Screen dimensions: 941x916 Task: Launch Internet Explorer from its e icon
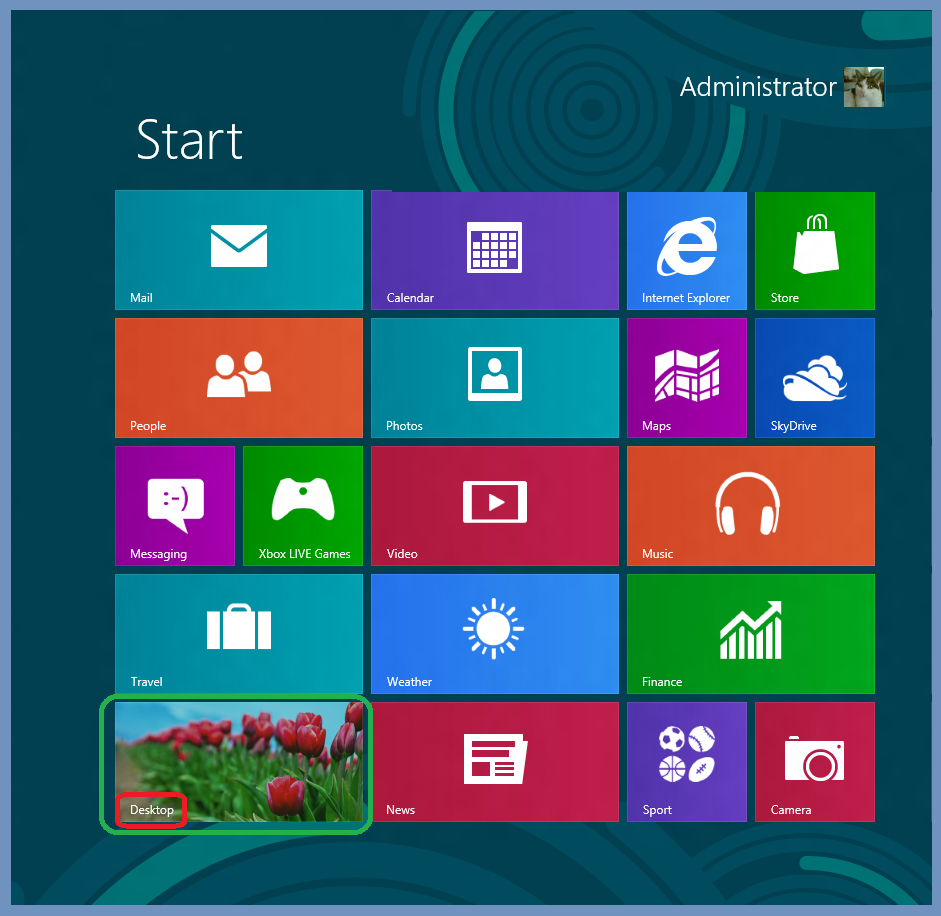click(x=687, y=246)
